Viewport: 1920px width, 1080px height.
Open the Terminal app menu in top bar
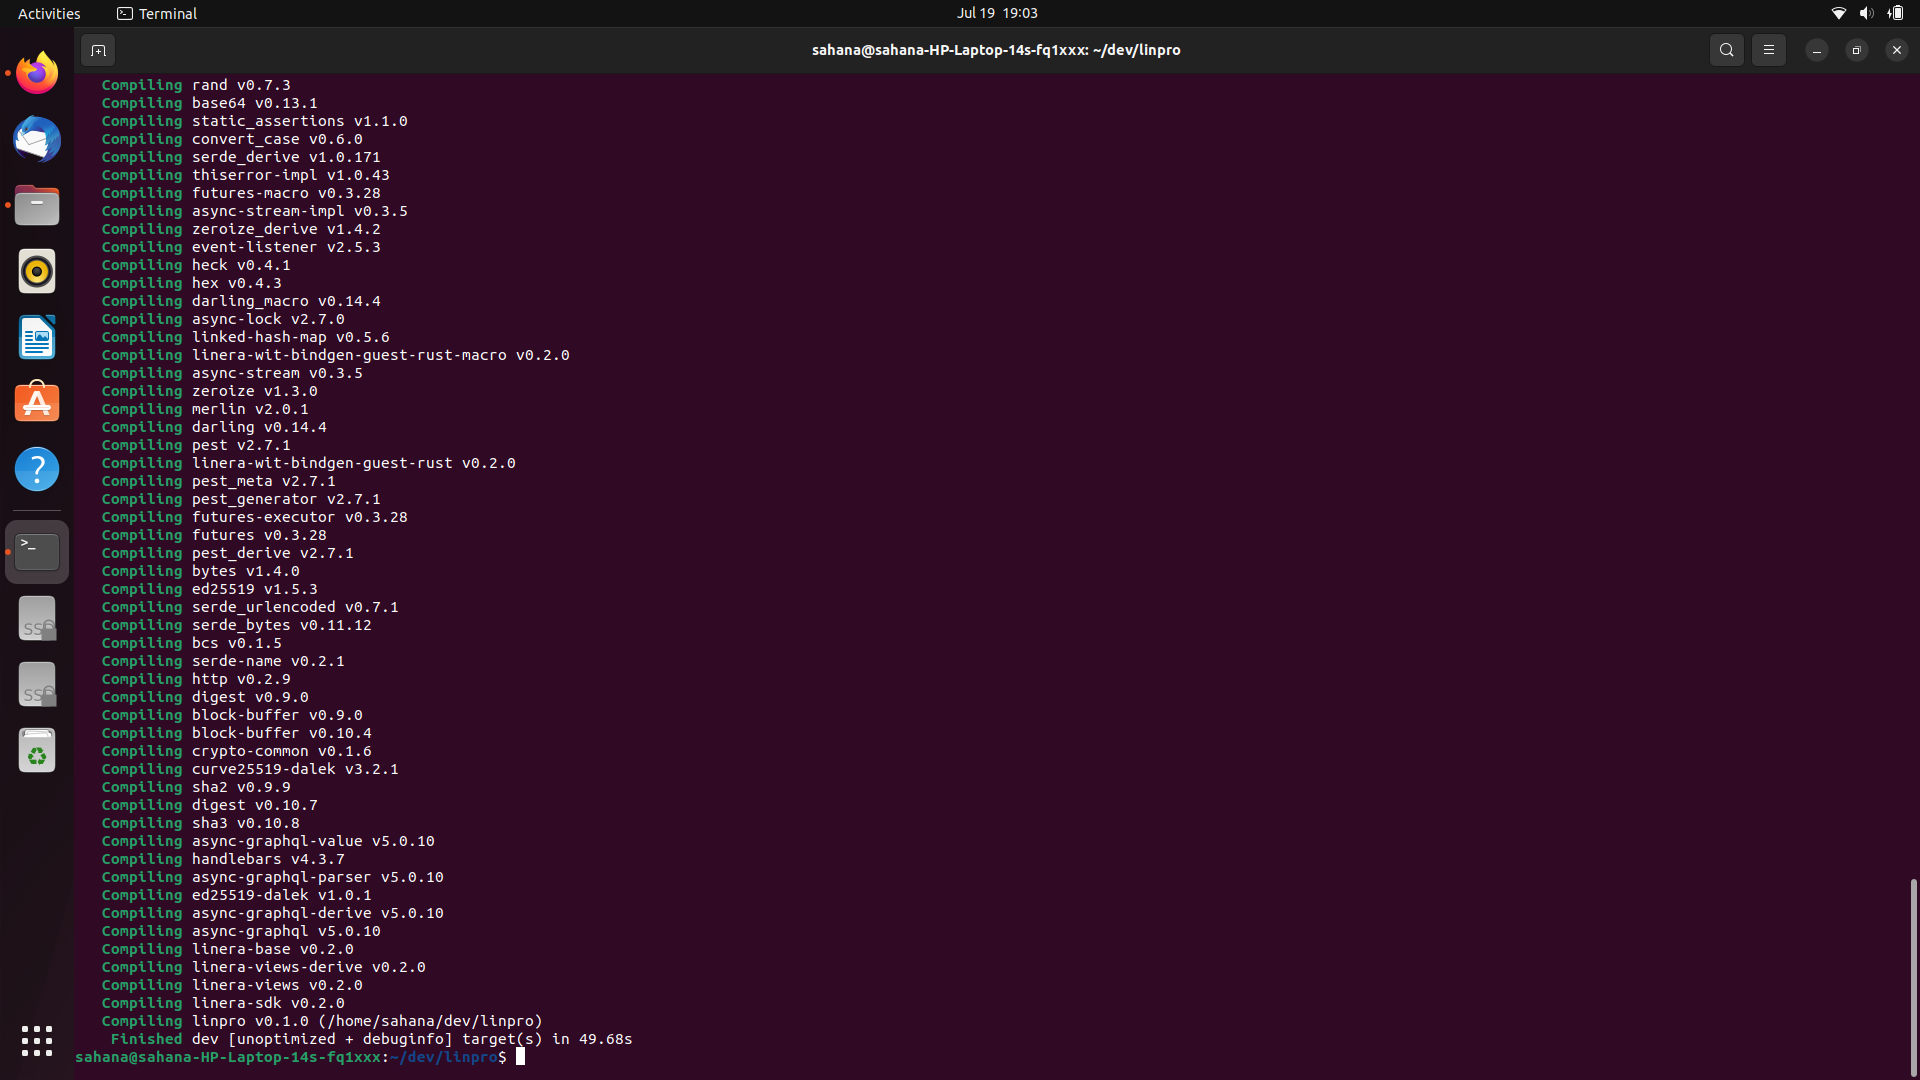coord(157,13)
